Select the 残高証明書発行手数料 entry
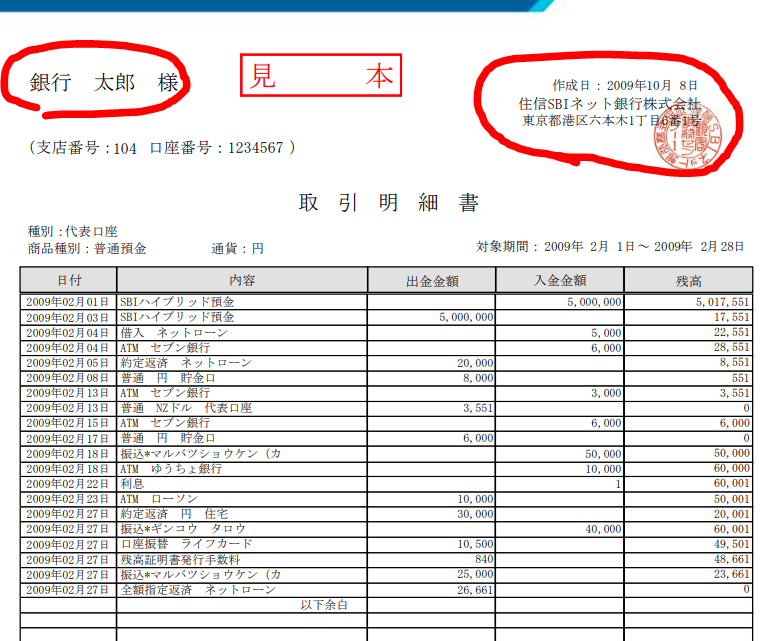The image size is (779, 641). 180,560
